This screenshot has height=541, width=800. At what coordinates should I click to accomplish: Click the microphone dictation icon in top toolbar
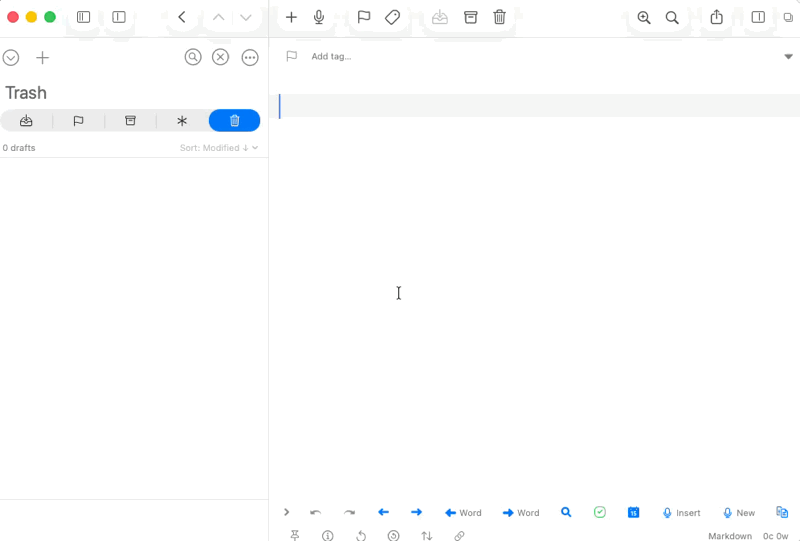click(x=319, y=17)
